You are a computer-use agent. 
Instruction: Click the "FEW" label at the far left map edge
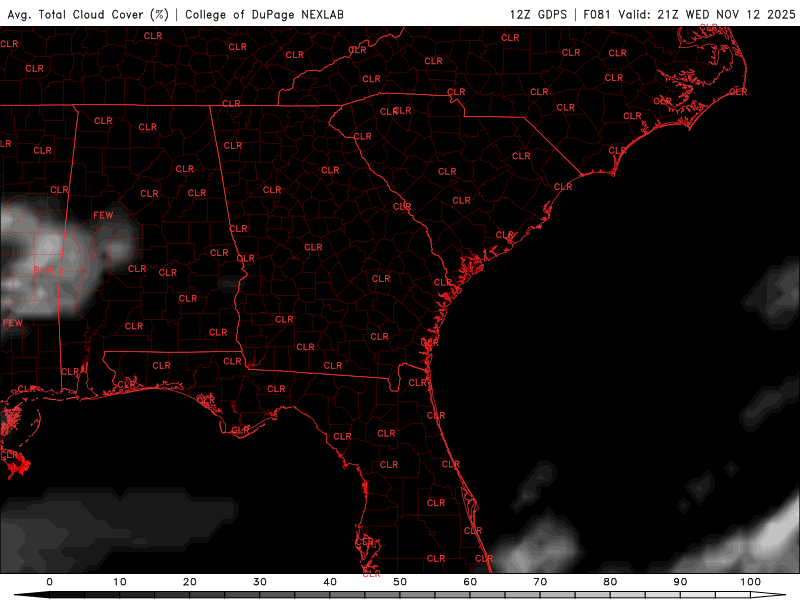13,323
